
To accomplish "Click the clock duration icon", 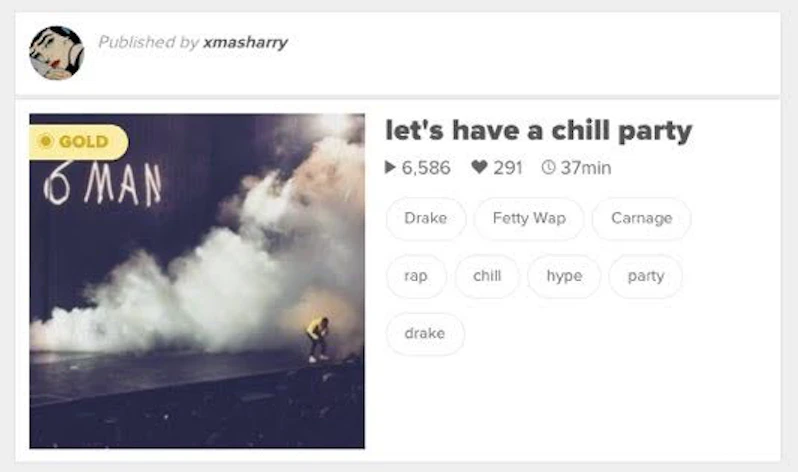I will [x=548, y=167].
